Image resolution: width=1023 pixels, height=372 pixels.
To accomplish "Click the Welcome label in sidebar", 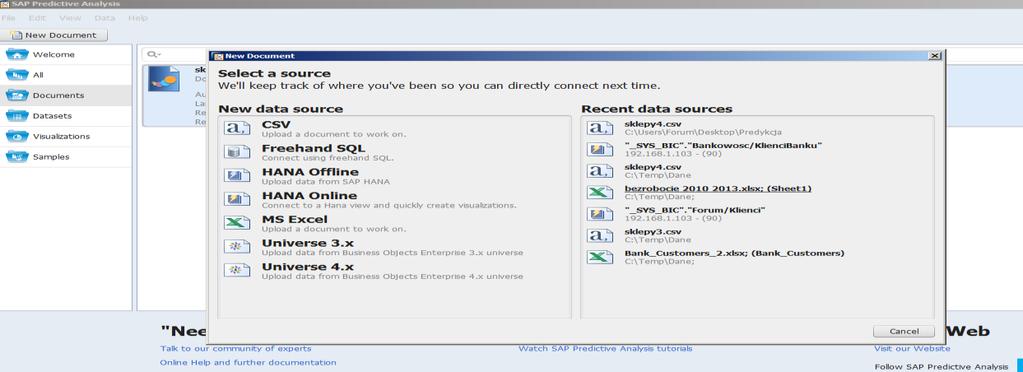I will click(x=53, y=55).
